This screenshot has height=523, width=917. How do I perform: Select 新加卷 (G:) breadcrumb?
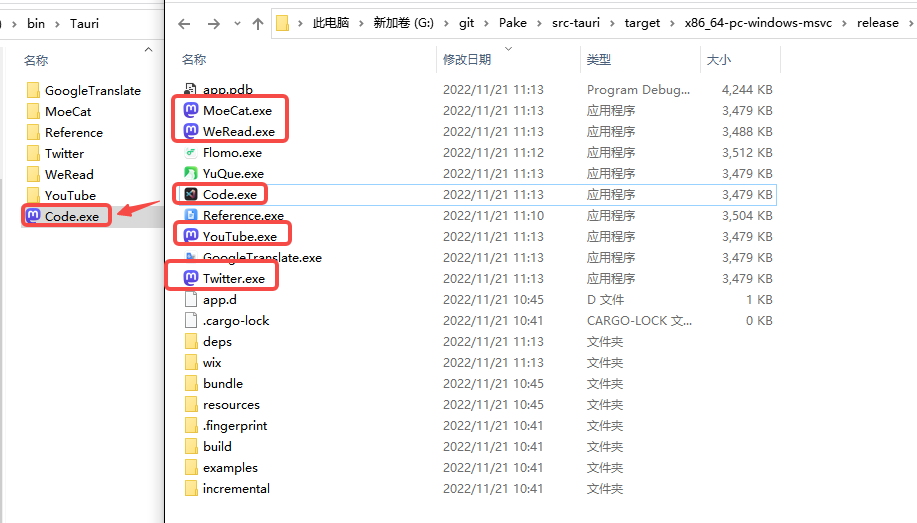click(404, 23)
